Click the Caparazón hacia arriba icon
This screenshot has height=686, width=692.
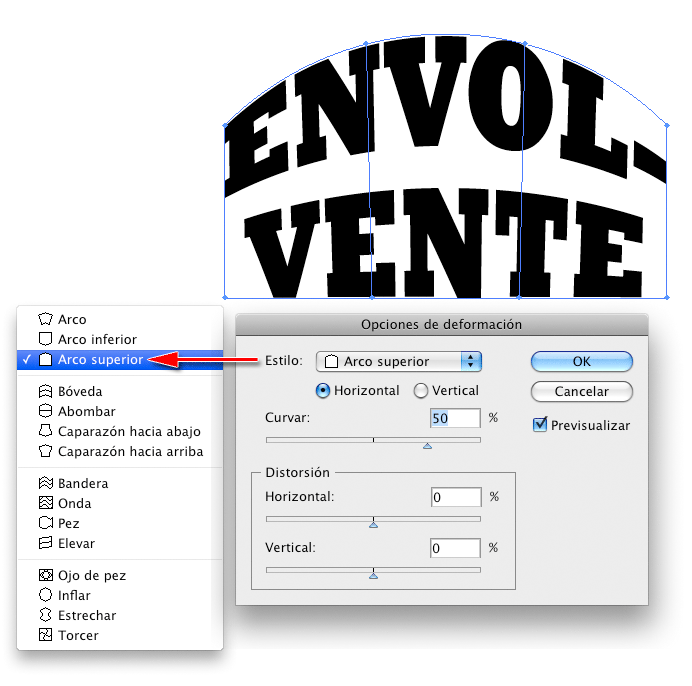pos(45,451)
